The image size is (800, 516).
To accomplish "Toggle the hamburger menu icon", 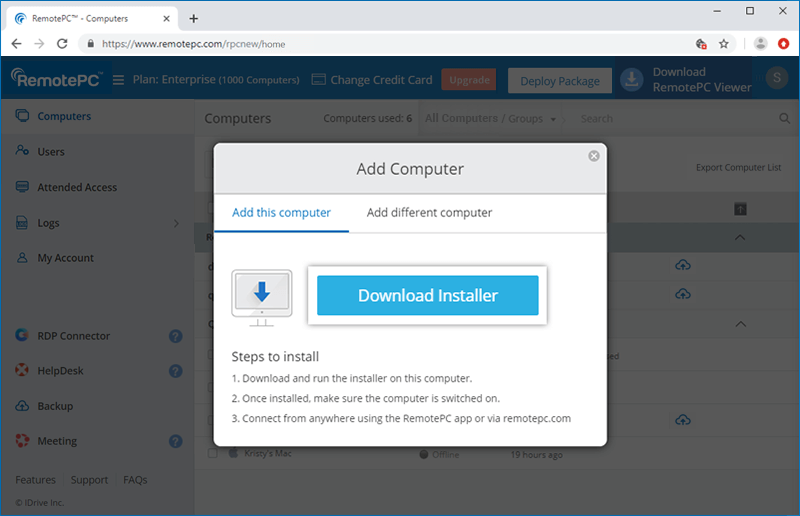I will point(118,80).
